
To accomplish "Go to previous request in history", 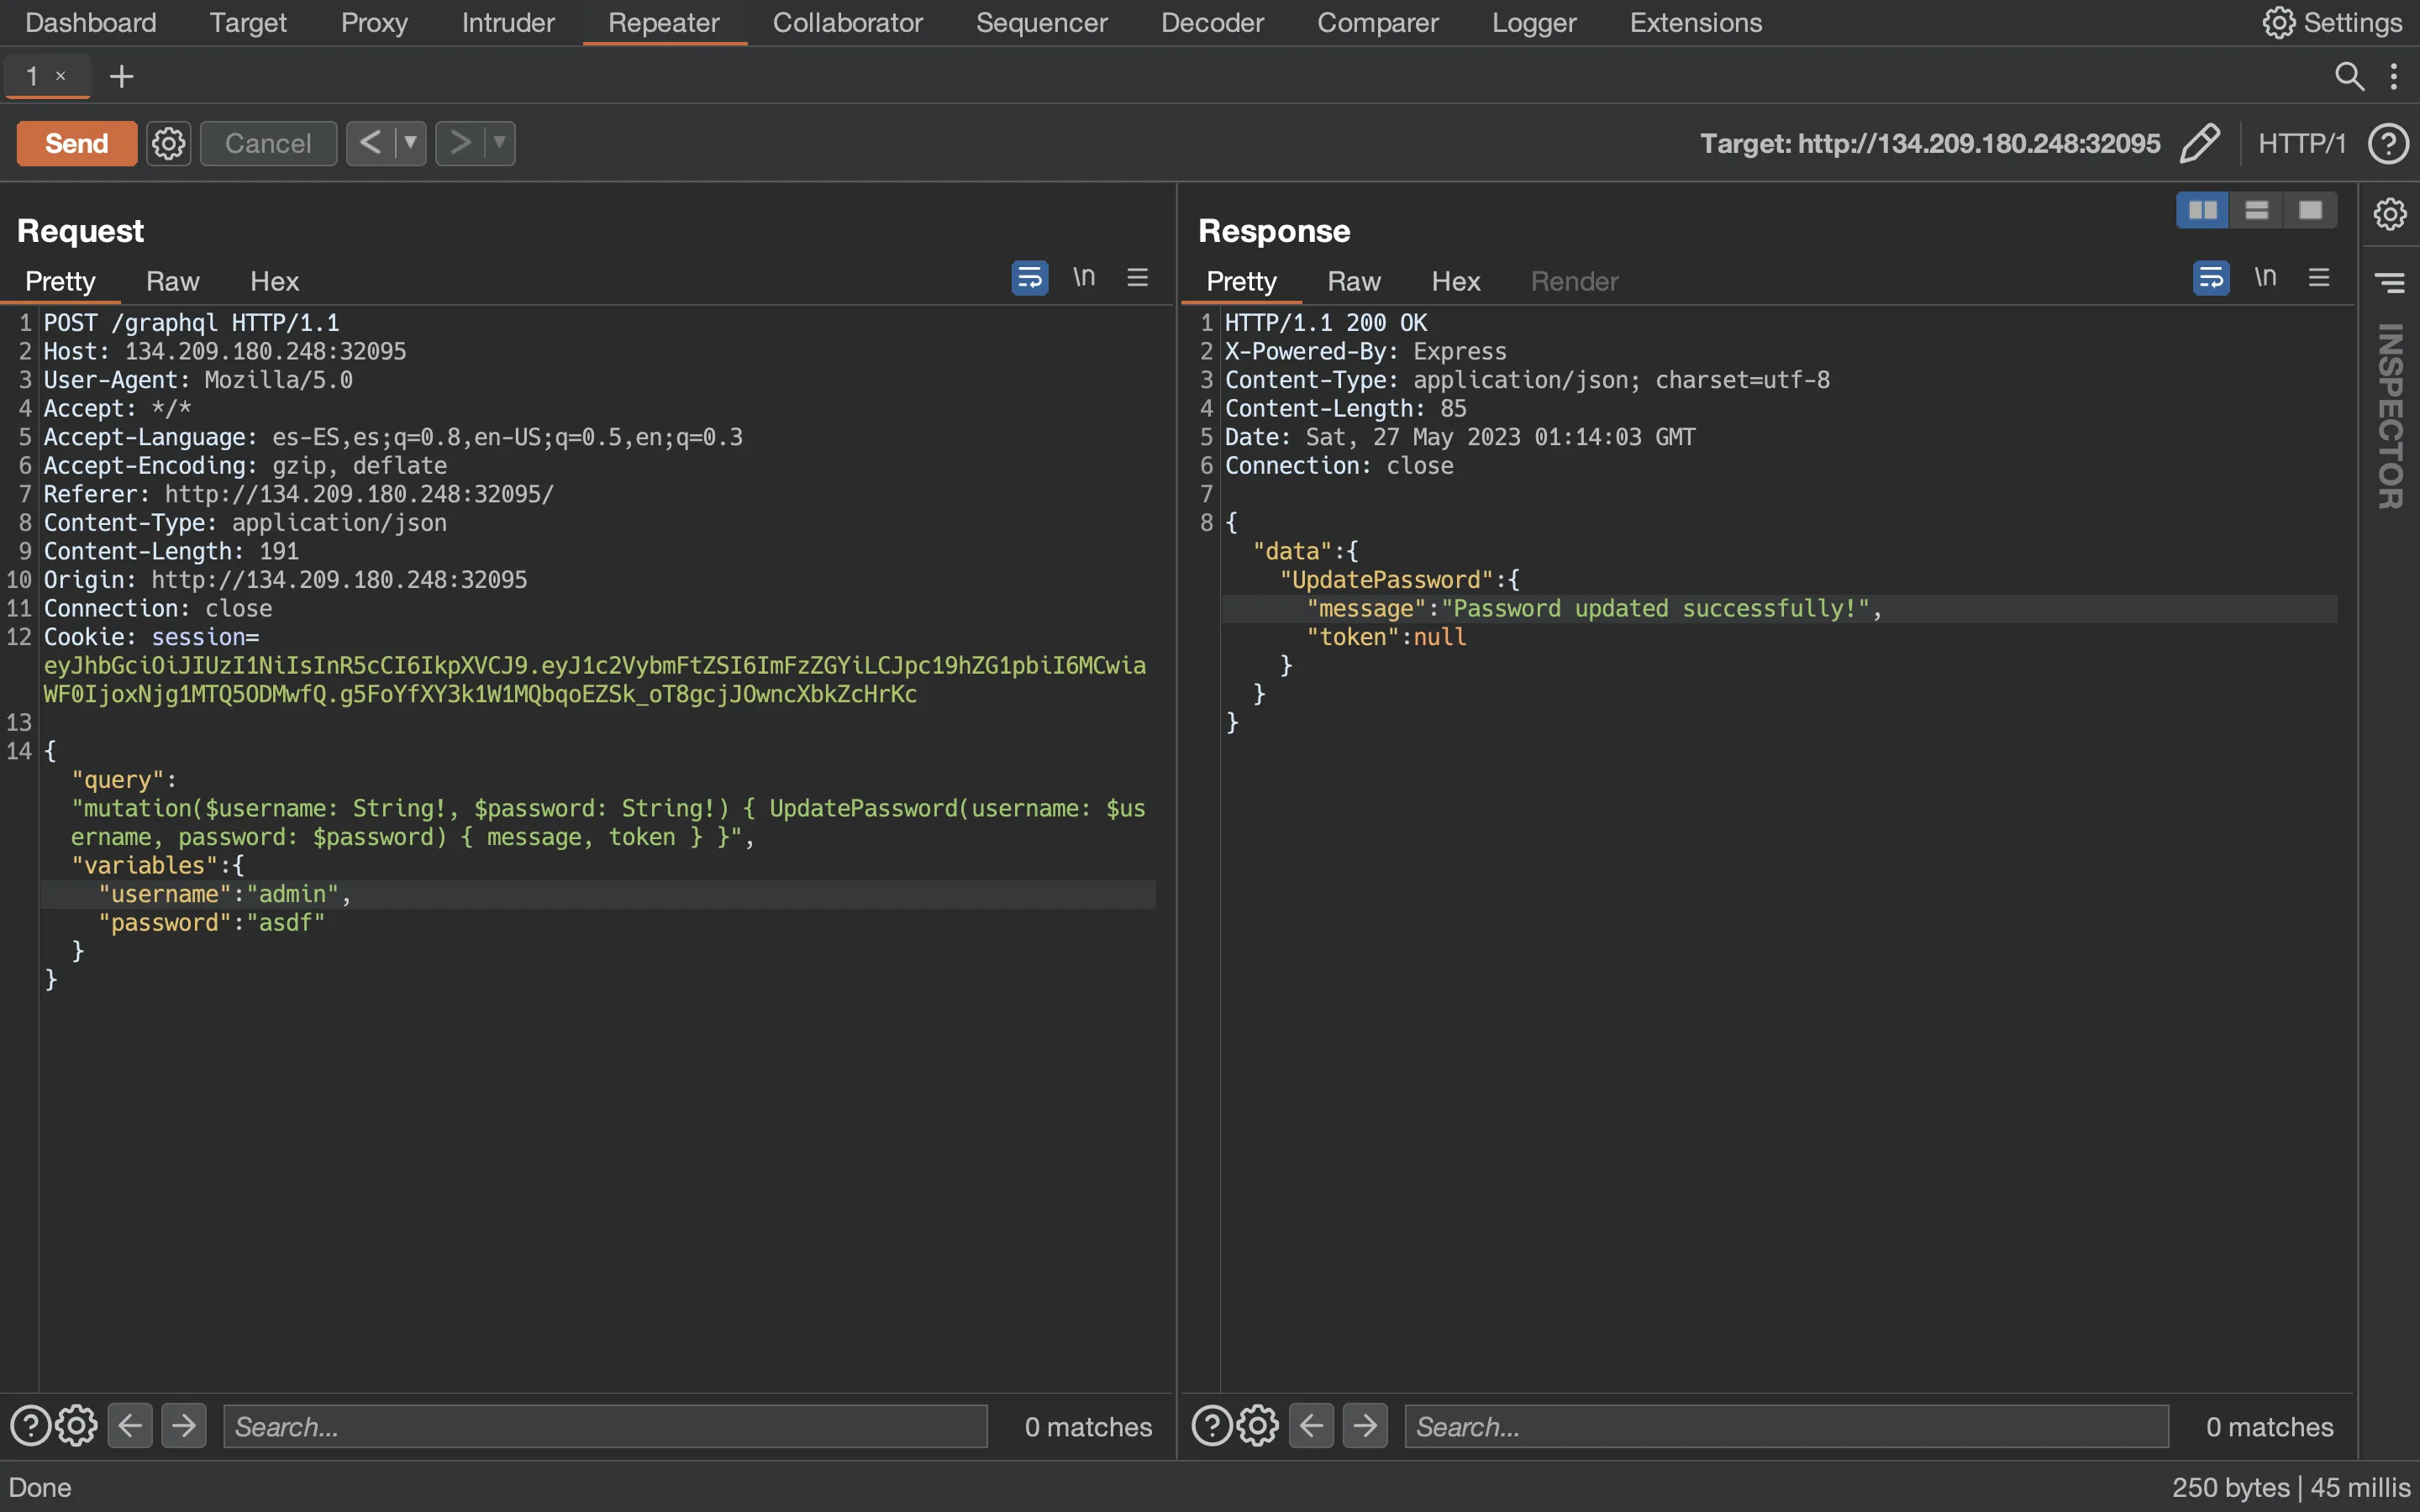I will coord(370,143).
